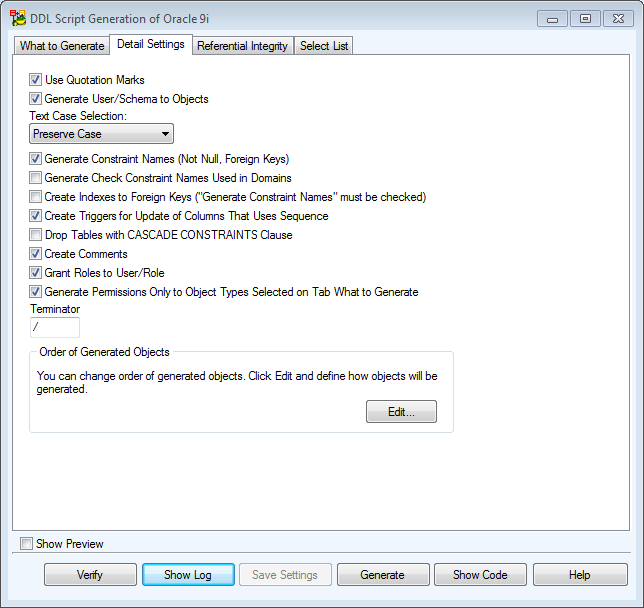Viewport: 644px width, 608px height.
Task: Toggle Generate Permissions Only to Object Types
Action: click(x=35, y=292)
